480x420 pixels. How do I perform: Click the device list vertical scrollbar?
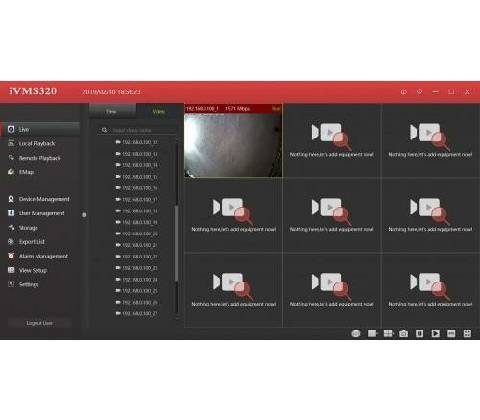[x=176, y=243]
